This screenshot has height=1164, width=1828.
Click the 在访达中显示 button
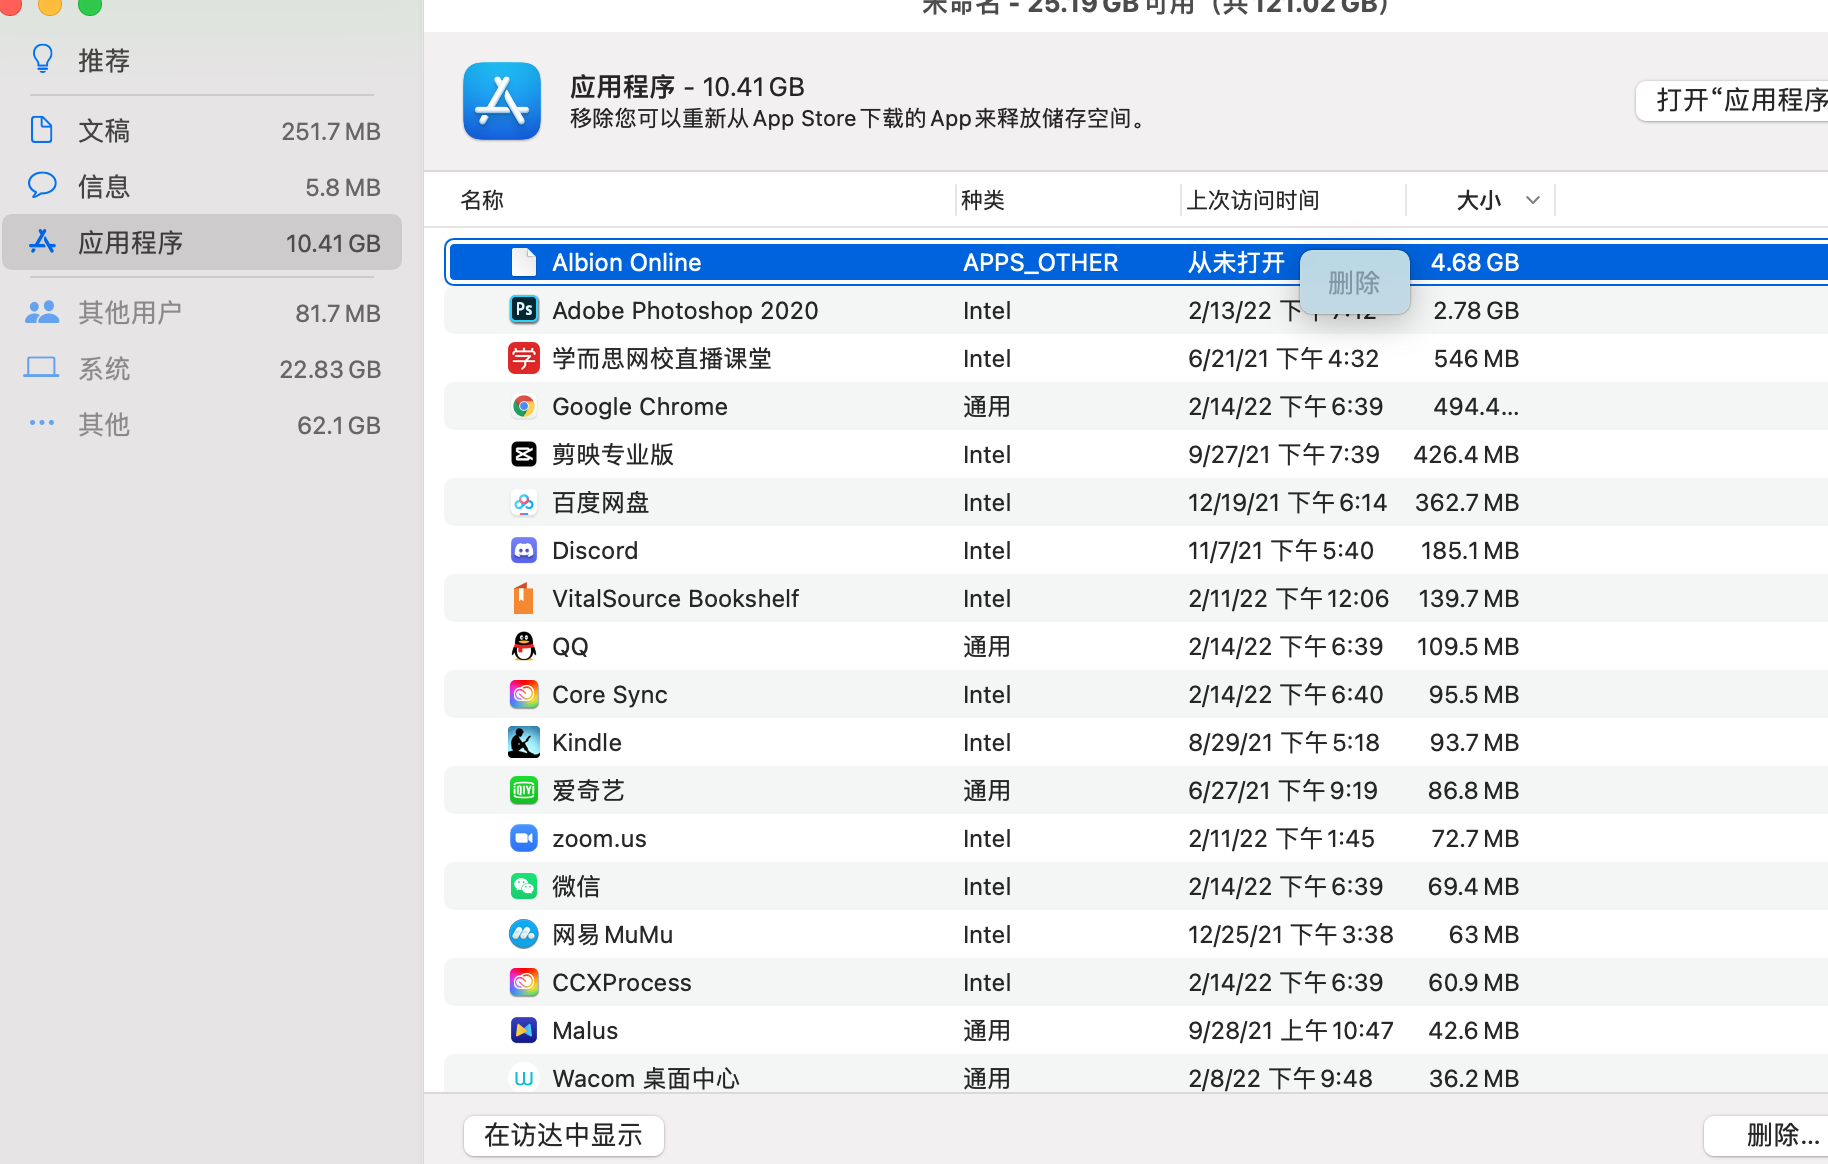563,1135
